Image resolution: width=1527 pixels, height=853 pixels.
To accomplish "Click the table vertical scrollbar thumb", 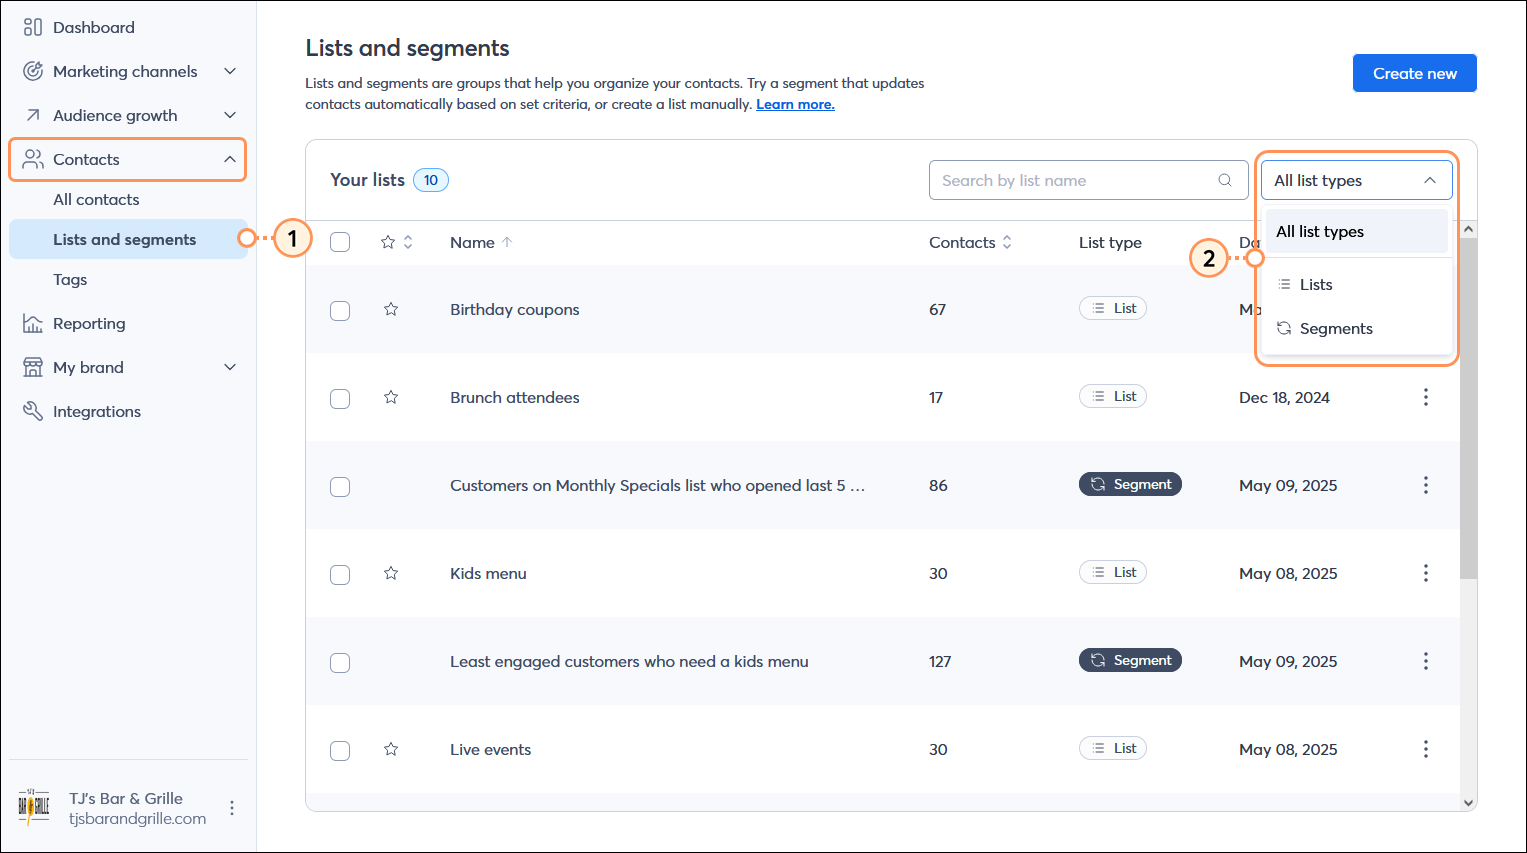I will point(1468,408).
